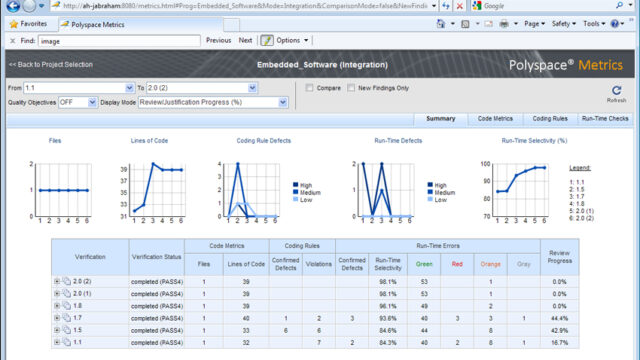The image size is (640, 360).
Task: Click the Feeds icon in command bar
Action: point(465,24)
